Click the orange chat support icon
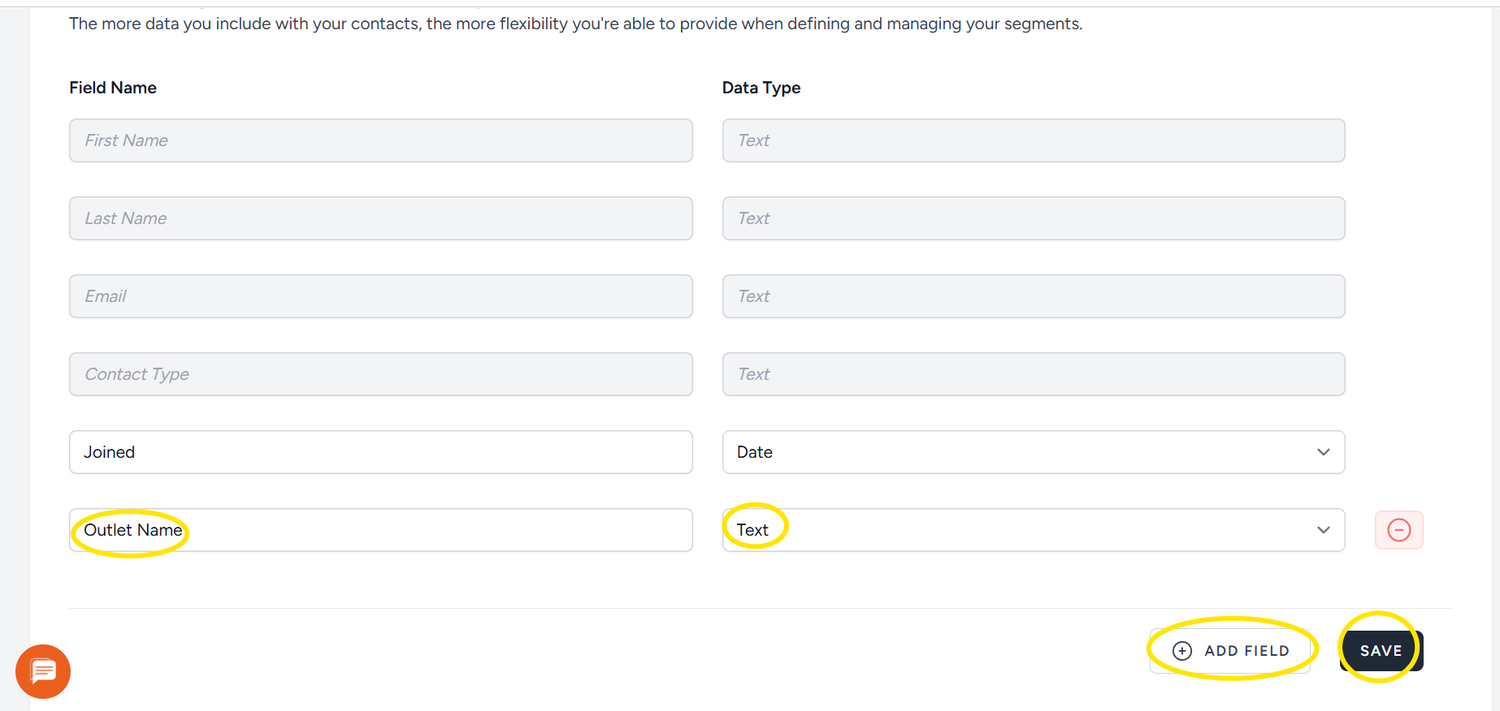The image size is (1500, 711). 43,672
